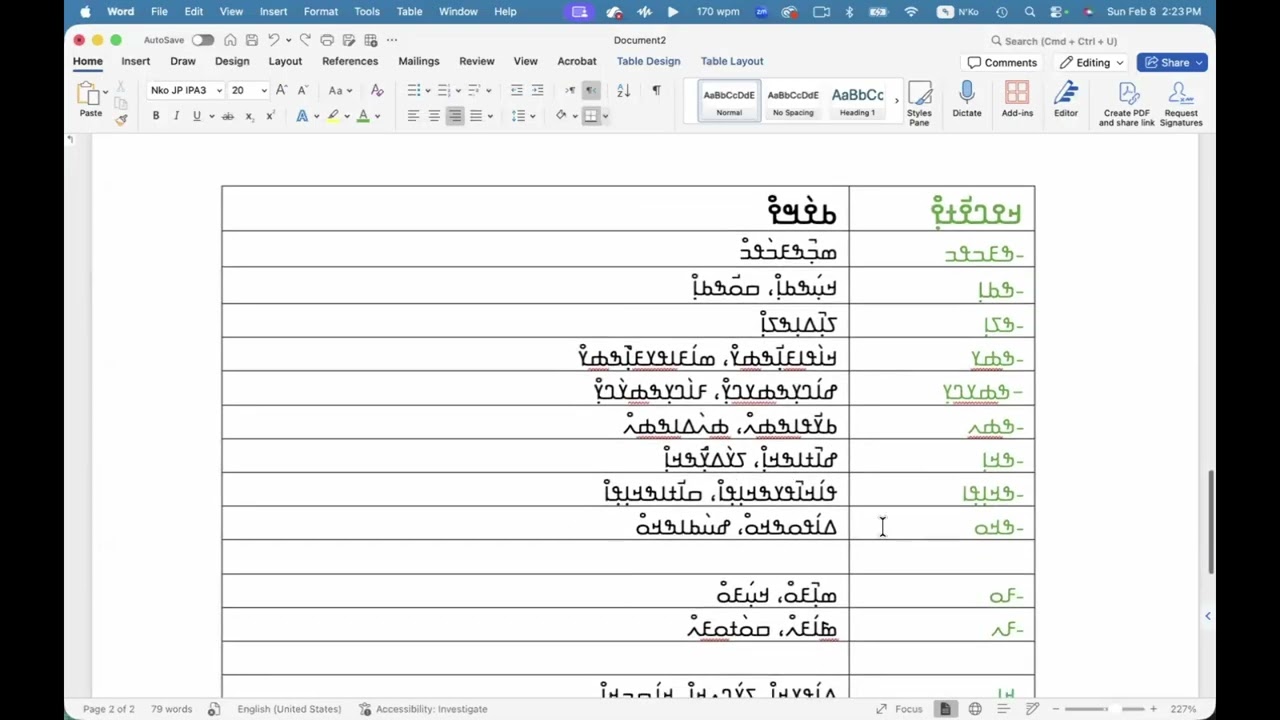Click the Share button
The image size is (1280, 720).
point(1172,63)
